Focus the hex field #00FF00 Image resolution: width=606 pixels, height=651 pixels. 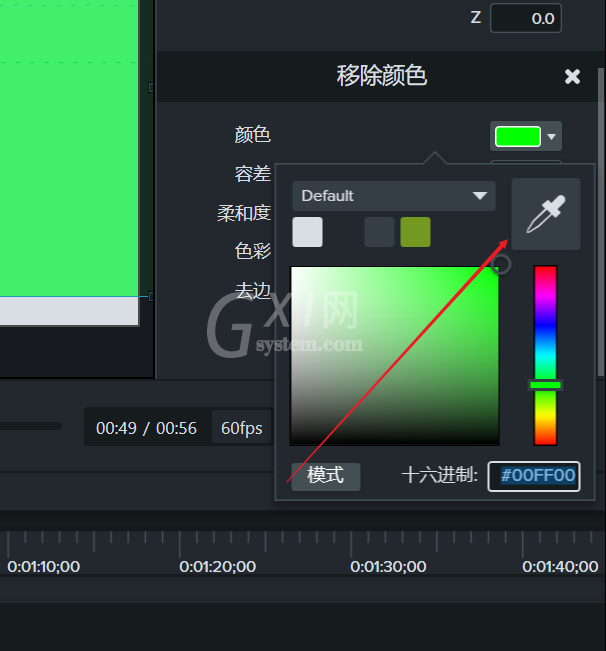[534, 476]
